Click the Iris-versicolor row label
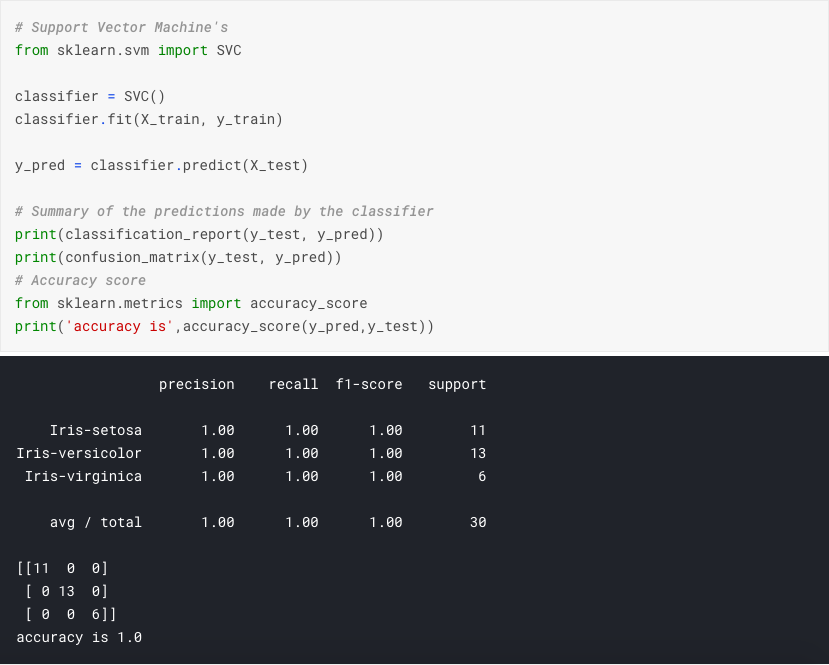This screenshot has height=665, width=829. (79, 453)
